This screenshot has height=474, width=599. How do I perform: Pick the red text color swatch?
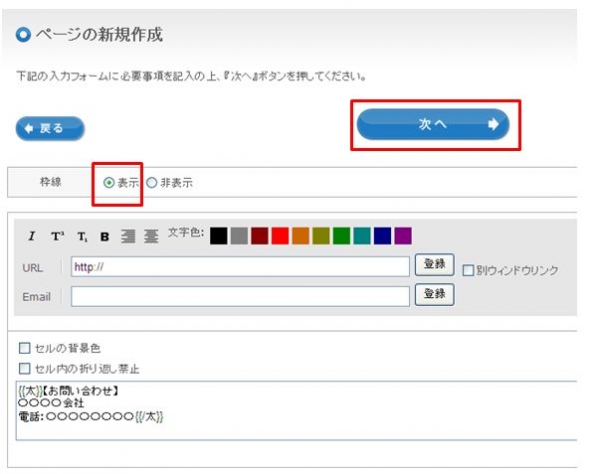[280, 236]
